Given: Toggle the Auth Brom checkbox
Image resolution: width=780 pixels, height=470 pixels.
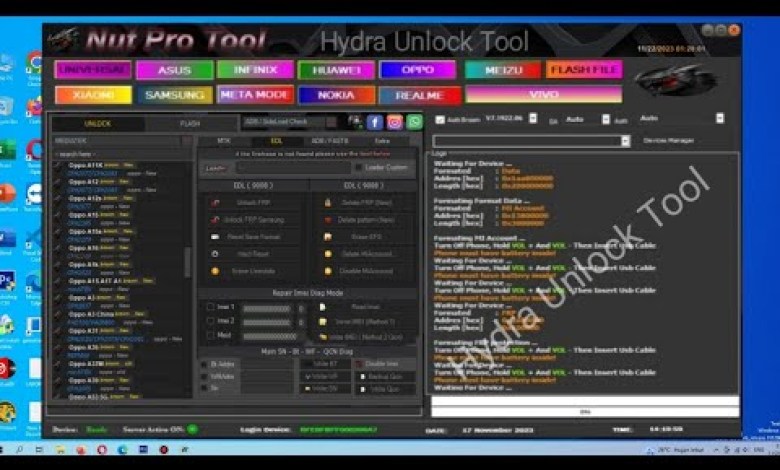Looking at the screenshot, I should (440, 120).
